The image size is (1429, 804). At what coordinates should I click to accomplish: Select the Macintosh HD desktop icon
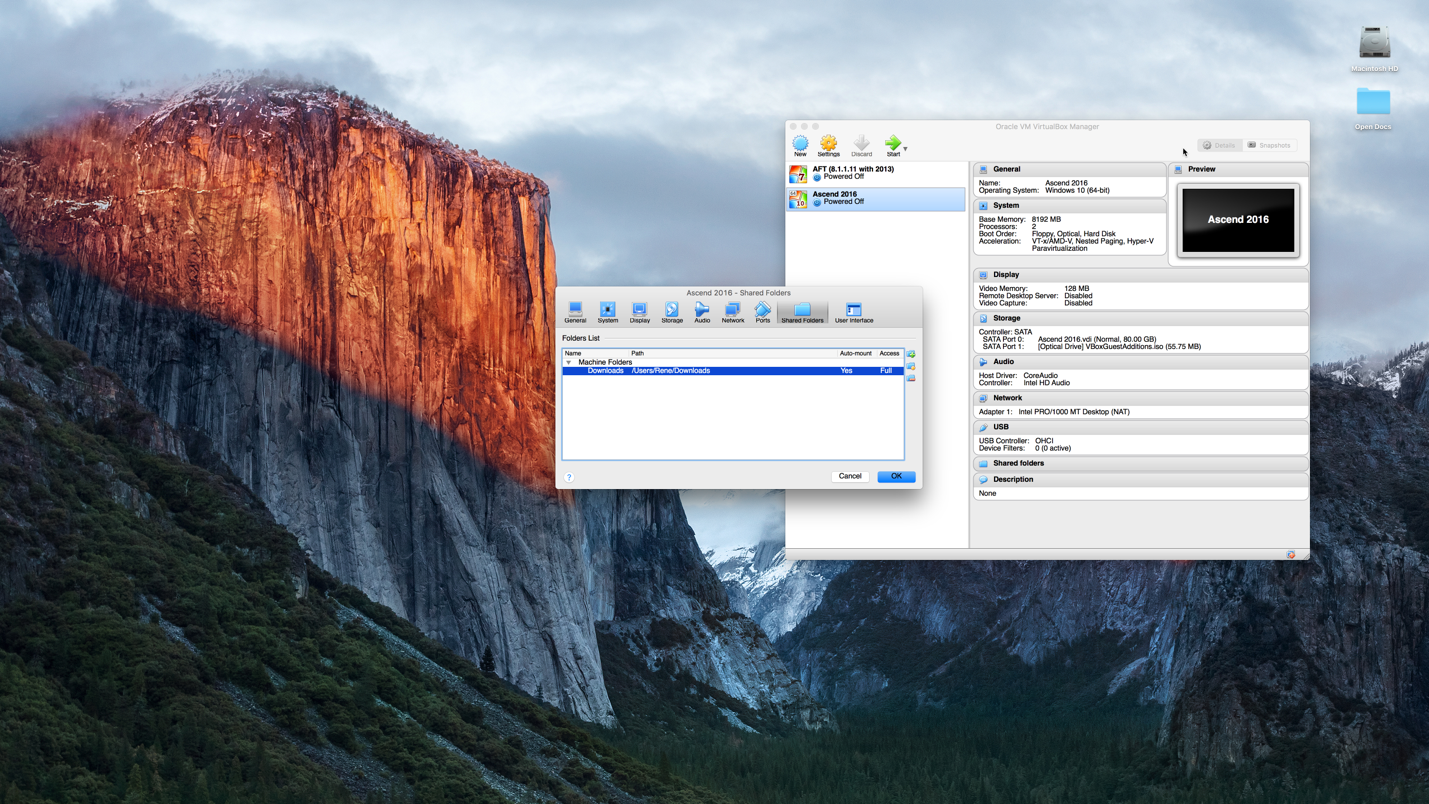1374,49
